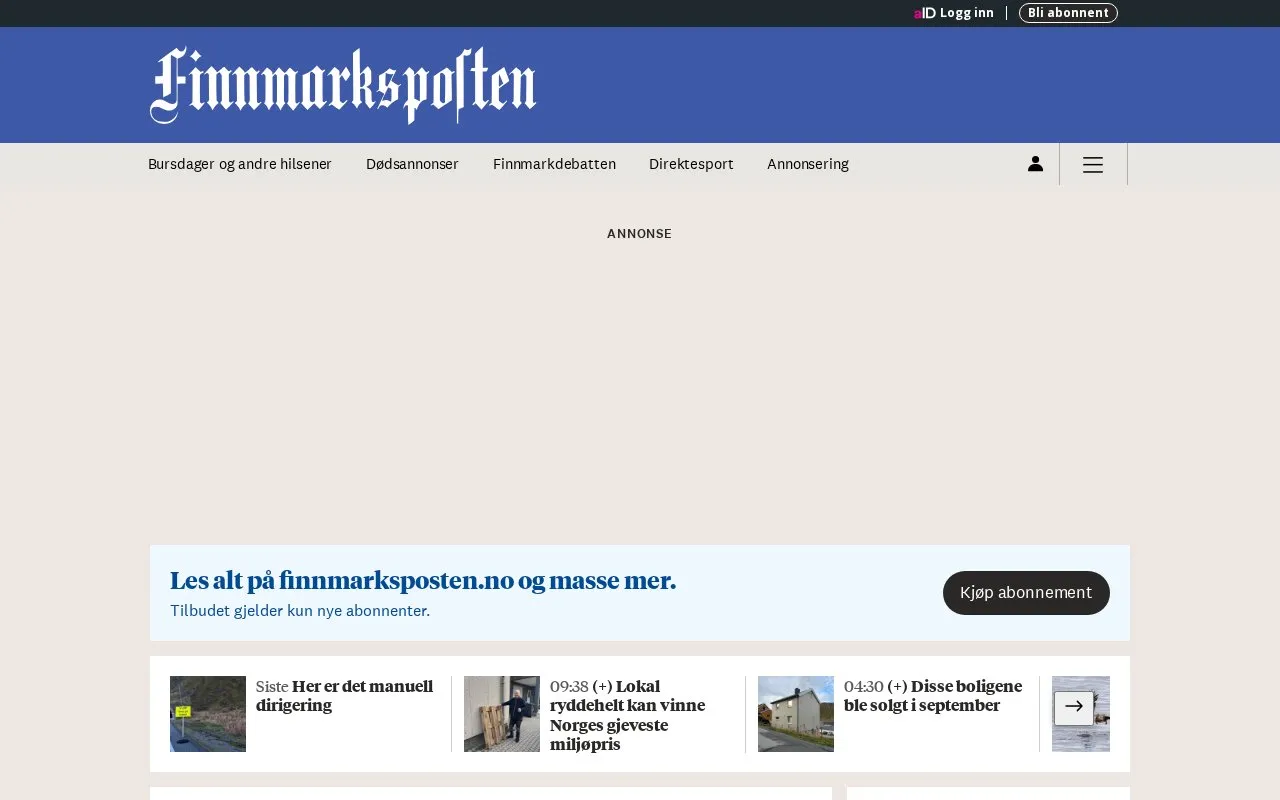
Task: Open 'Disse boligene ble solgt' article
Action: click(x=933, y=696)
